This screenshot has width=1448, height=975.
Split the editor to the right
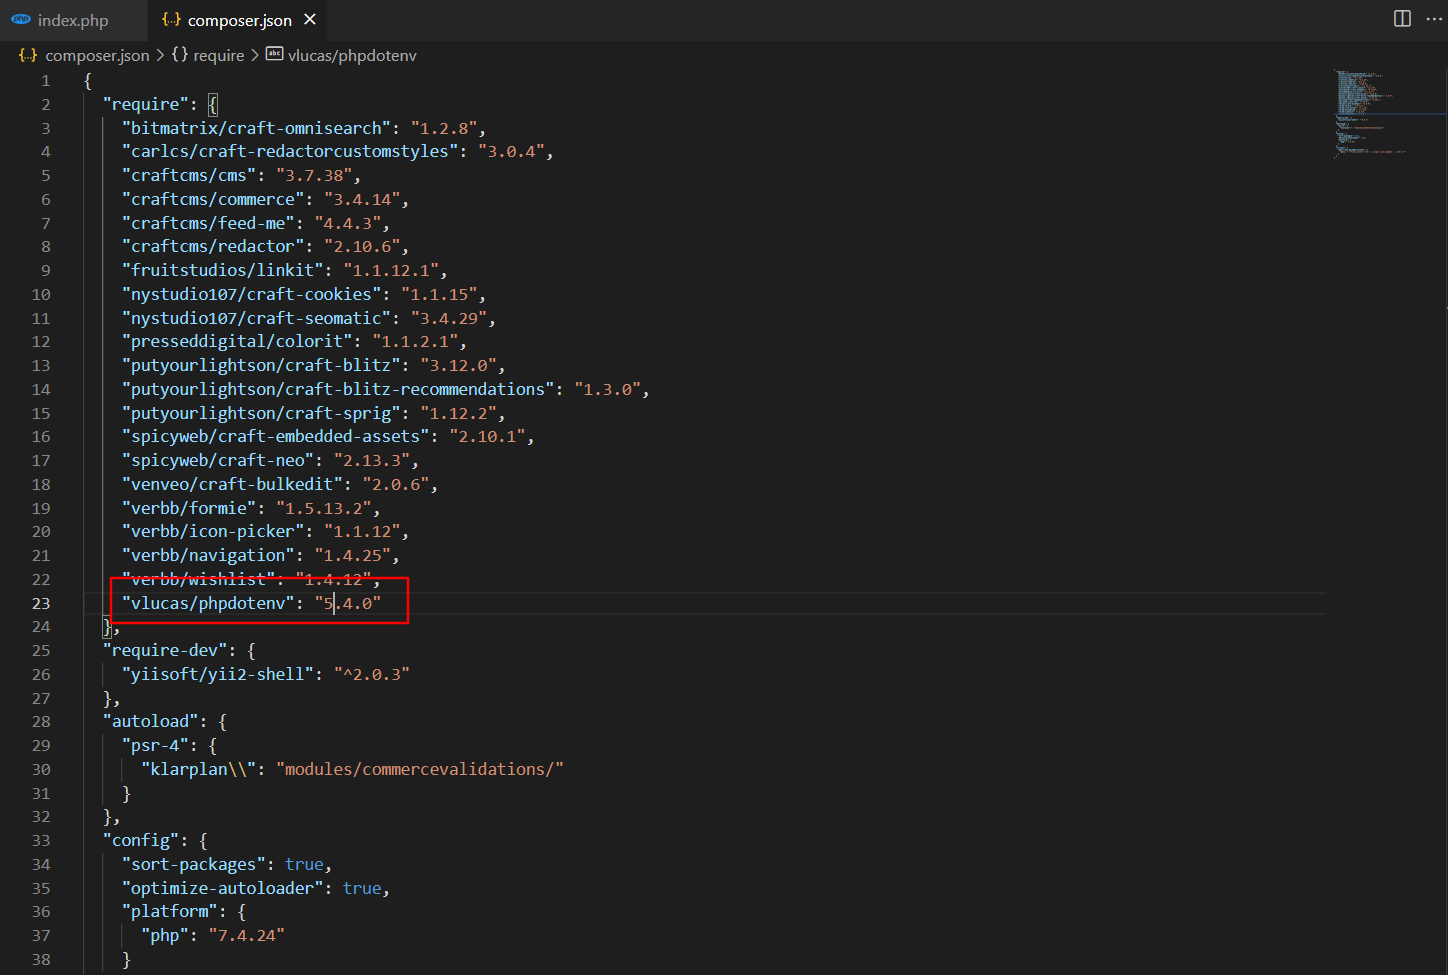pos(1402,19)
